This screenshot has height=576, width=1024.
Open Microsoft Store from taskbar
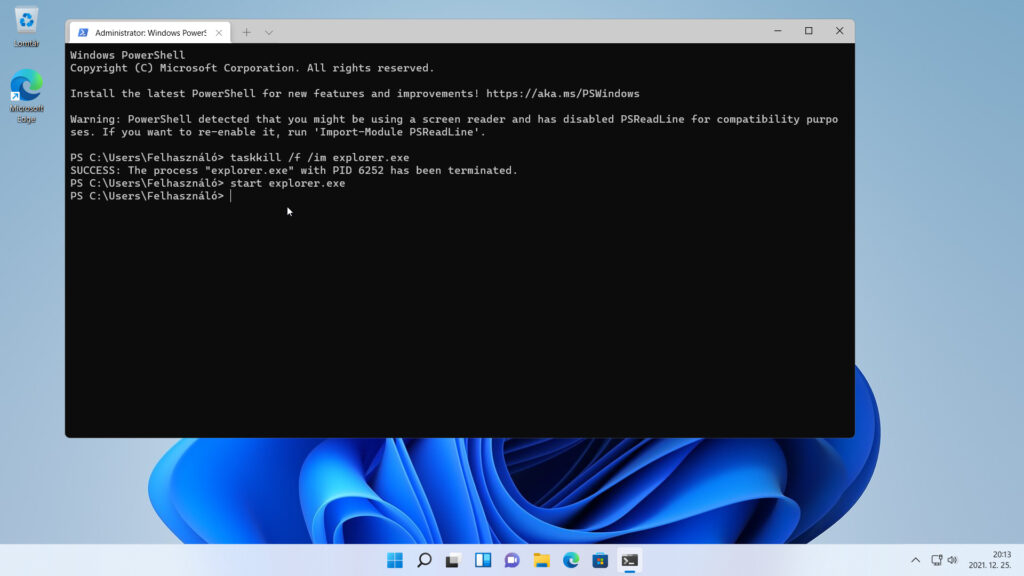(x=600, y=560)
